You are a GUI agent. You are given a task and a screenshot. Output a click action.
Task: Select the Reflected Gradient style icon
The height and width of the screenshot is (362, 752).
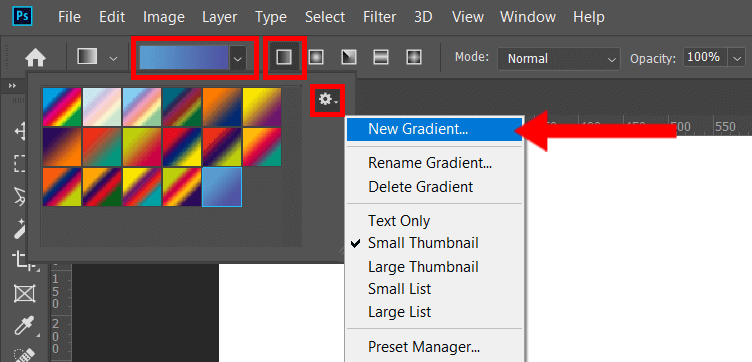pos(381,58)
